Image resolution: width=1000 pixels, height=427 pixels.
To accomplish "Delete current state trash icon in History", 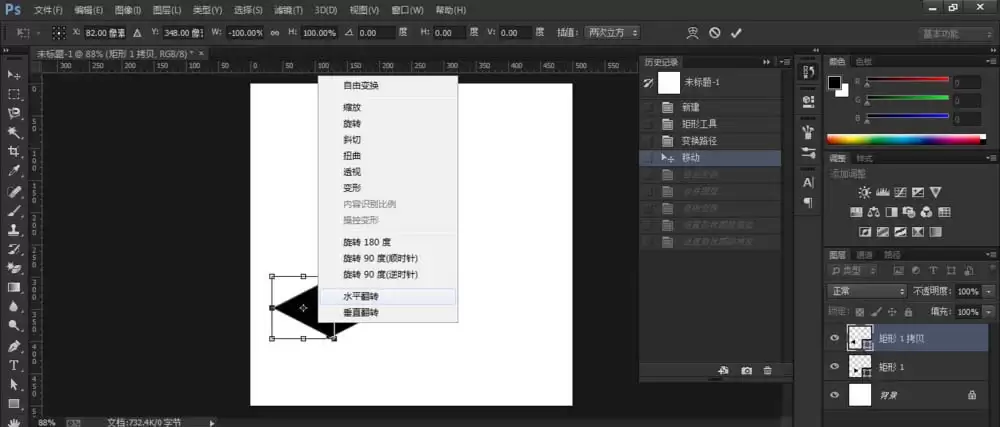I will (767, 370).
